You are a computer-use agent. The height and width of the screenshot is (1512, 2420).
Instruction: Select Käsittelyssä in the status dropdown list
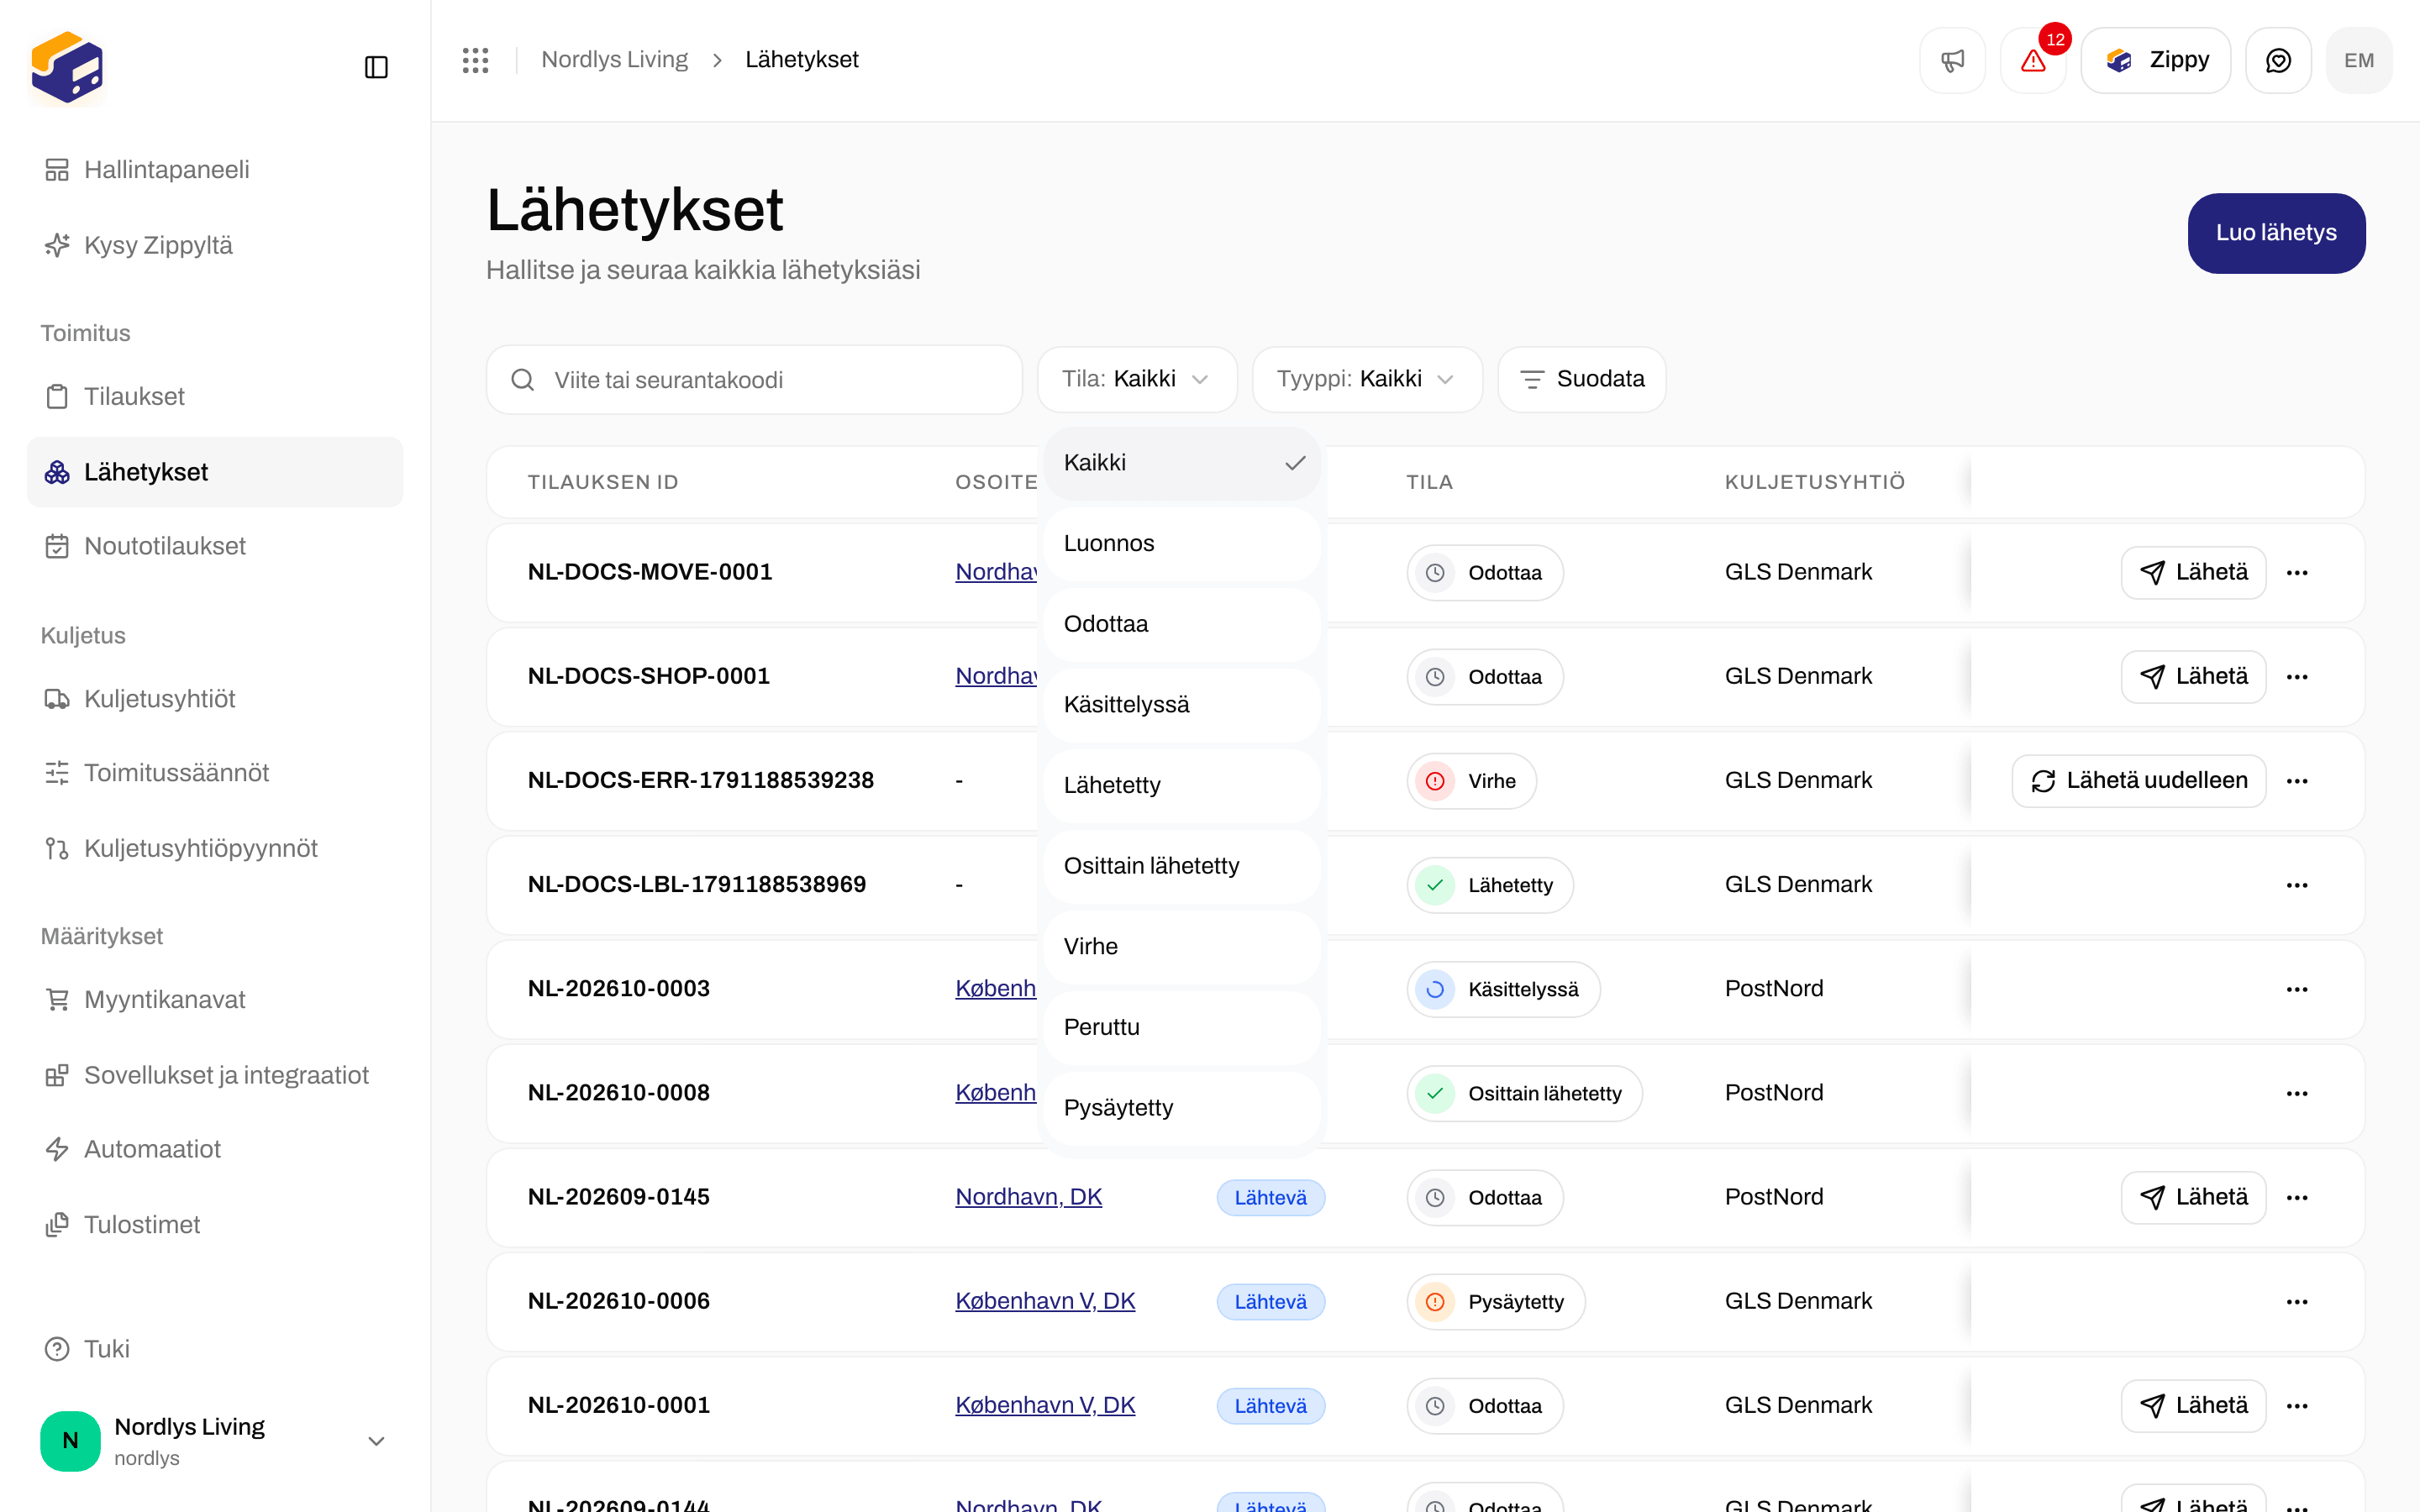coord(1182,704)
